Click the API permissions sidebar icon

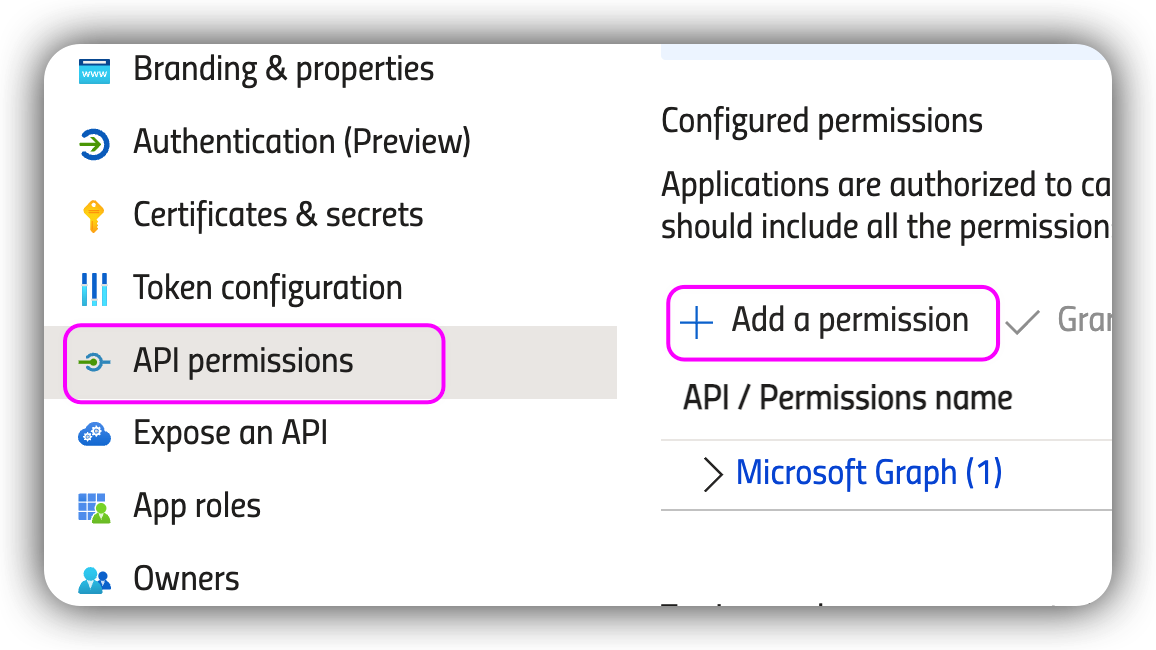[x=94, y=362]
